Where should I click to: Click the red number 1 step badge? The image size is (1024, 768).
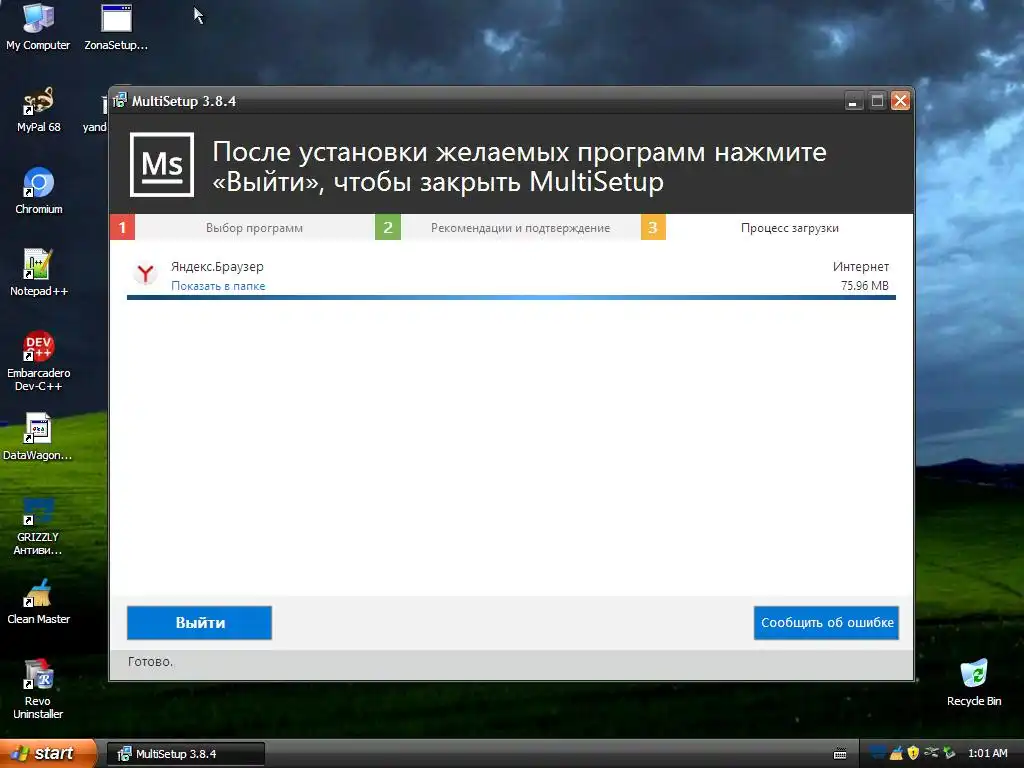tap(122, 228)
